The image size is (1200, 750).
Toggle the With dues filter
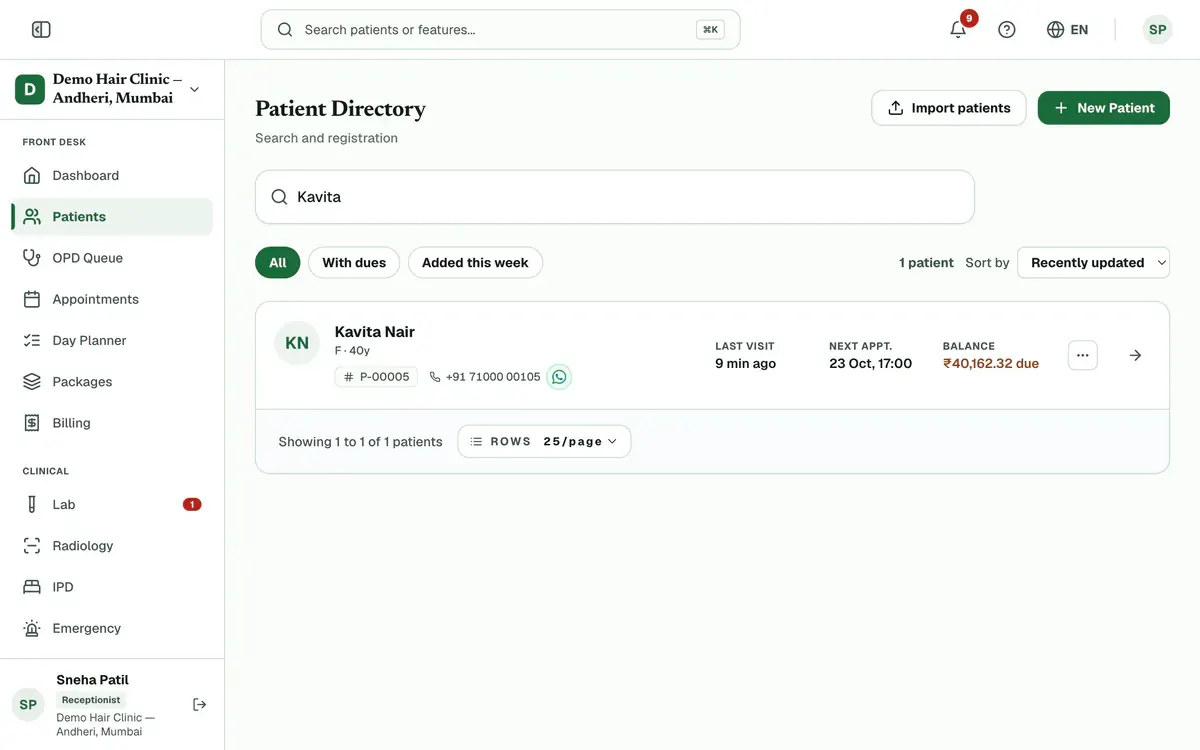[x=354, y=263]
